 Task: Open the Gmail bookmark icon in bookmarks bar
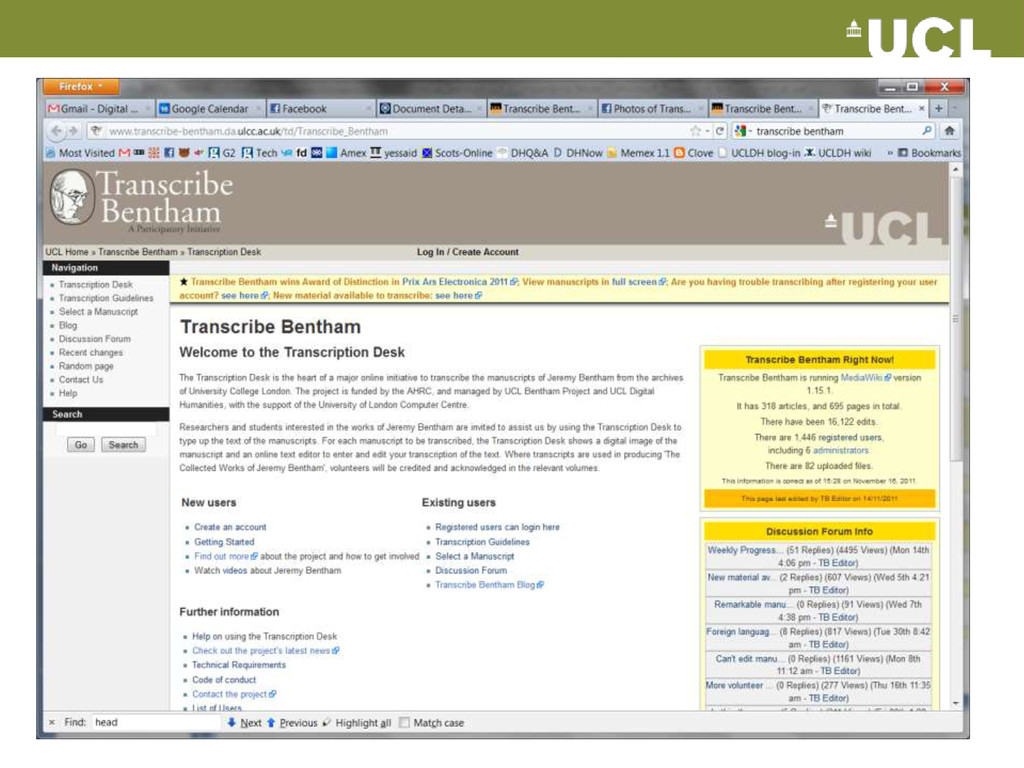(124, 153)
